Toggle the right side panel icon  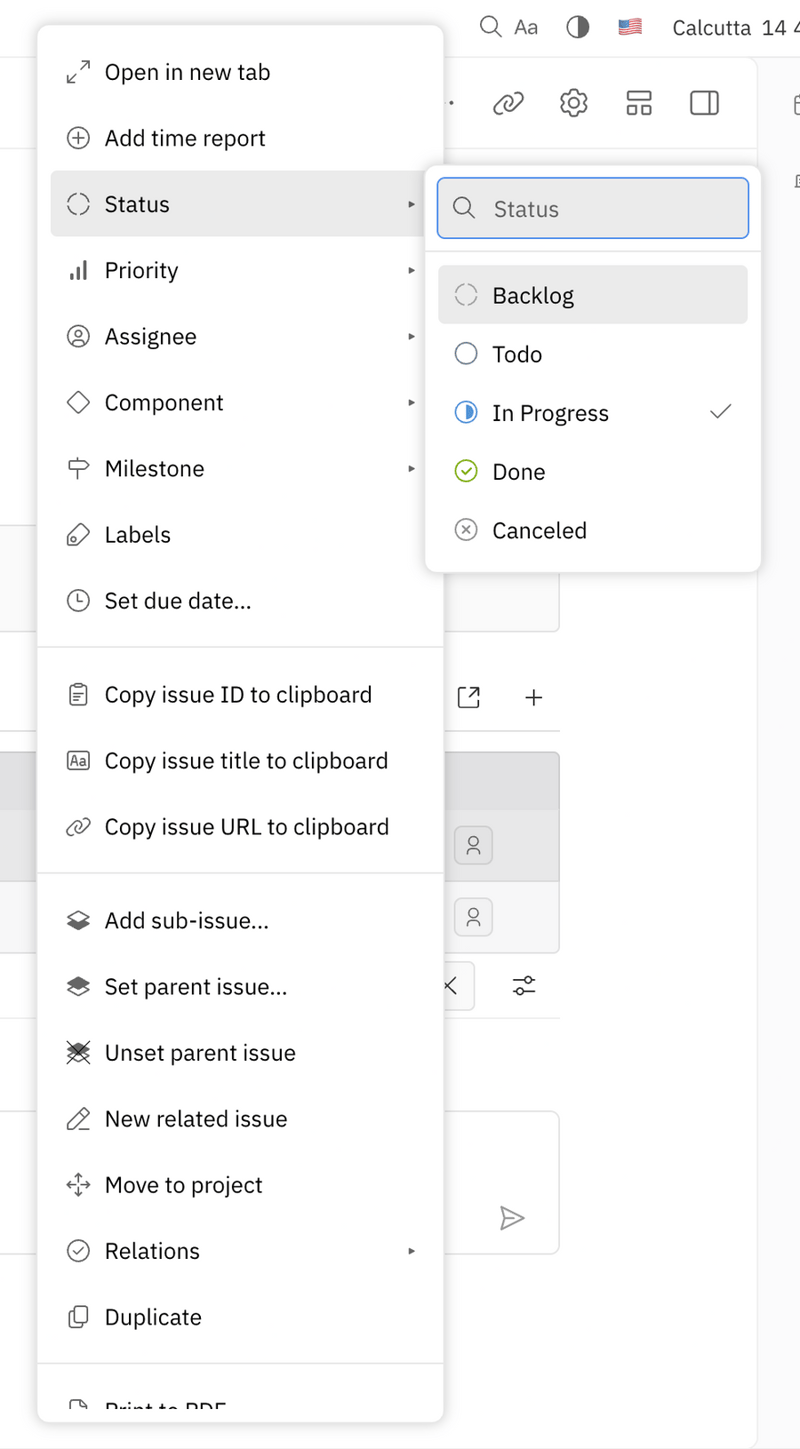tap(704, 103)
